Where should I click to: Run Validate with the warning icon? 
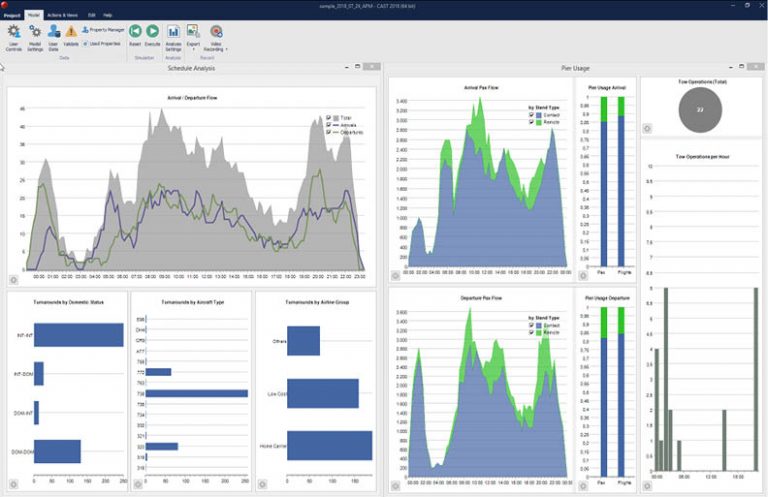pos(71,36)
